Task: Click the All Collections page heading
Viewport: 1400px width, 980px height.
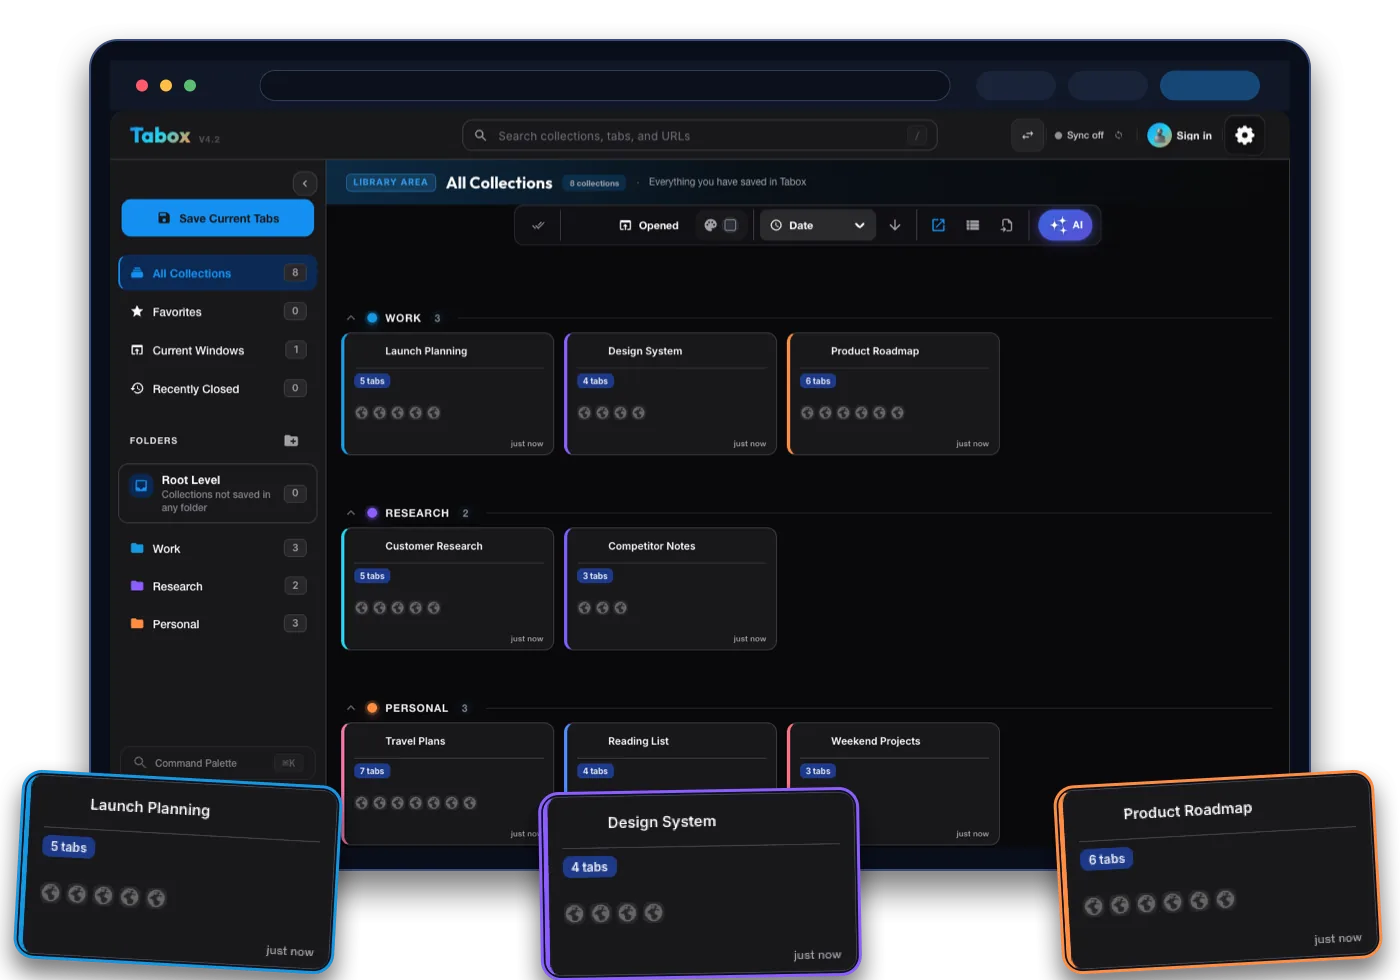Action: tap(499, 183)
